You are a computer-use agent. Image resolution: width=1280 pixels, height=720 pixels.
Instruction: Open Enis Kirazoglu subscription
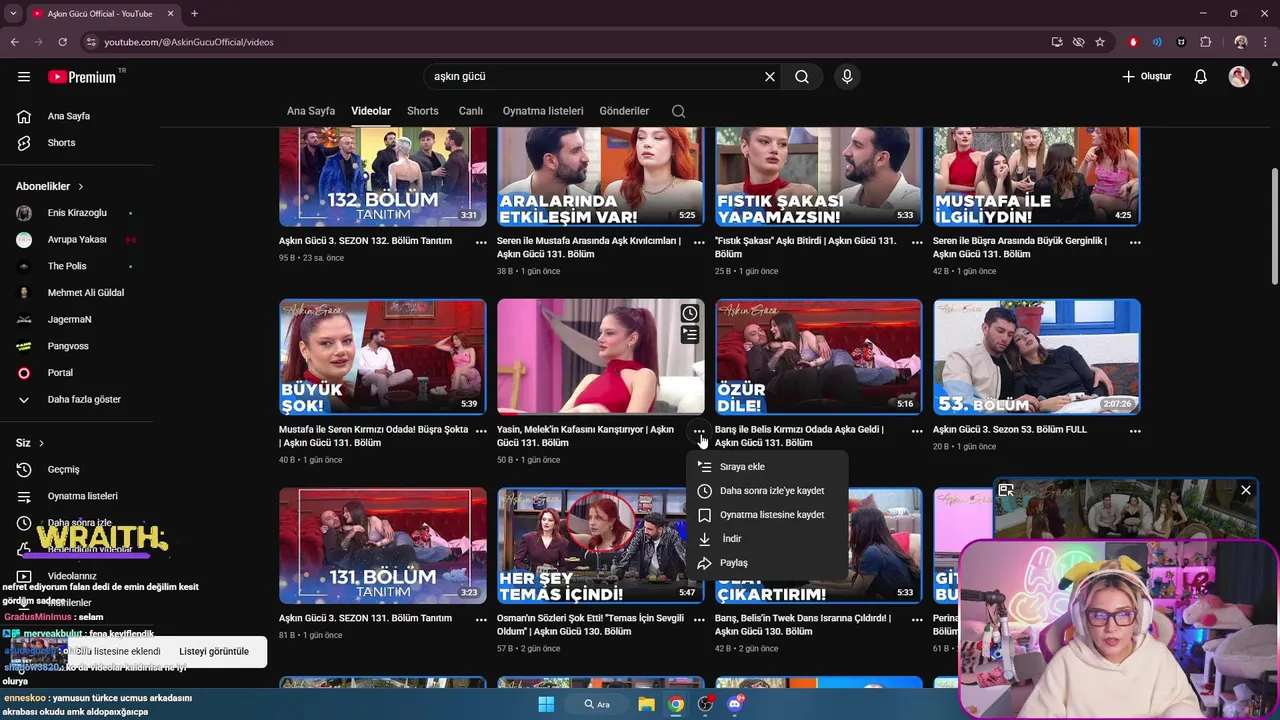(x=76, y=213)
